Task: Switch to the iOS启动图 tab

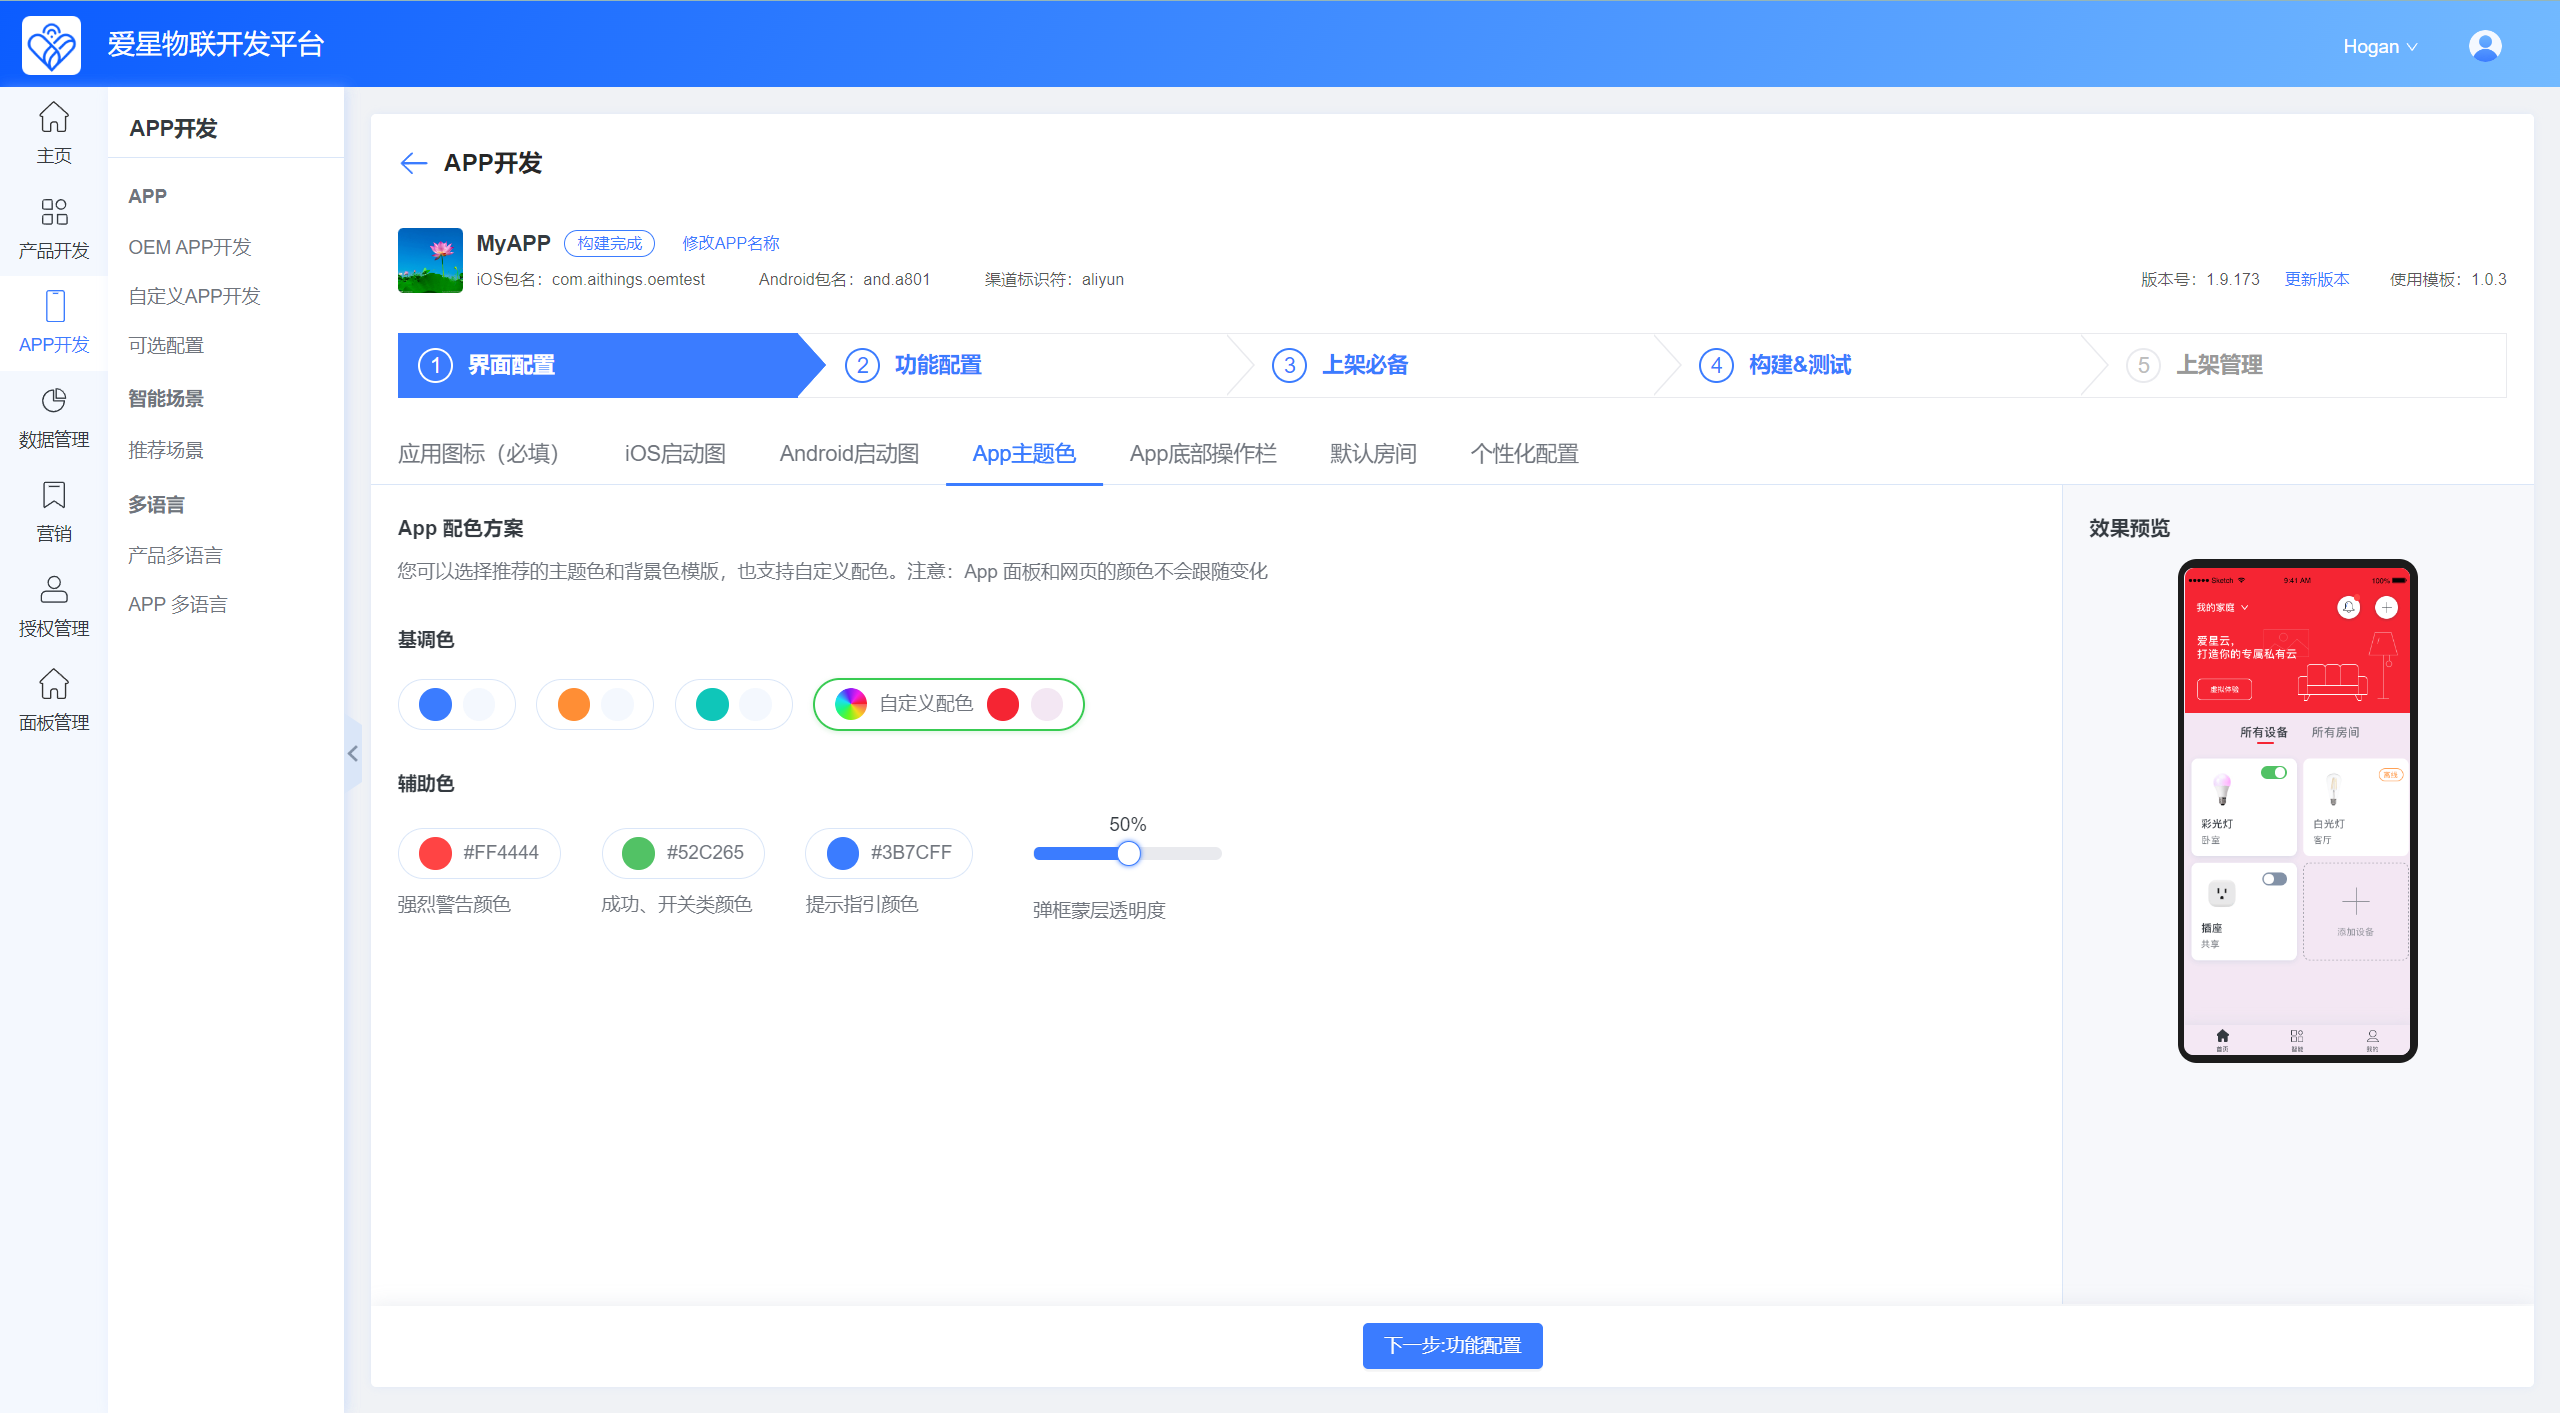Action: coord(675,454)
